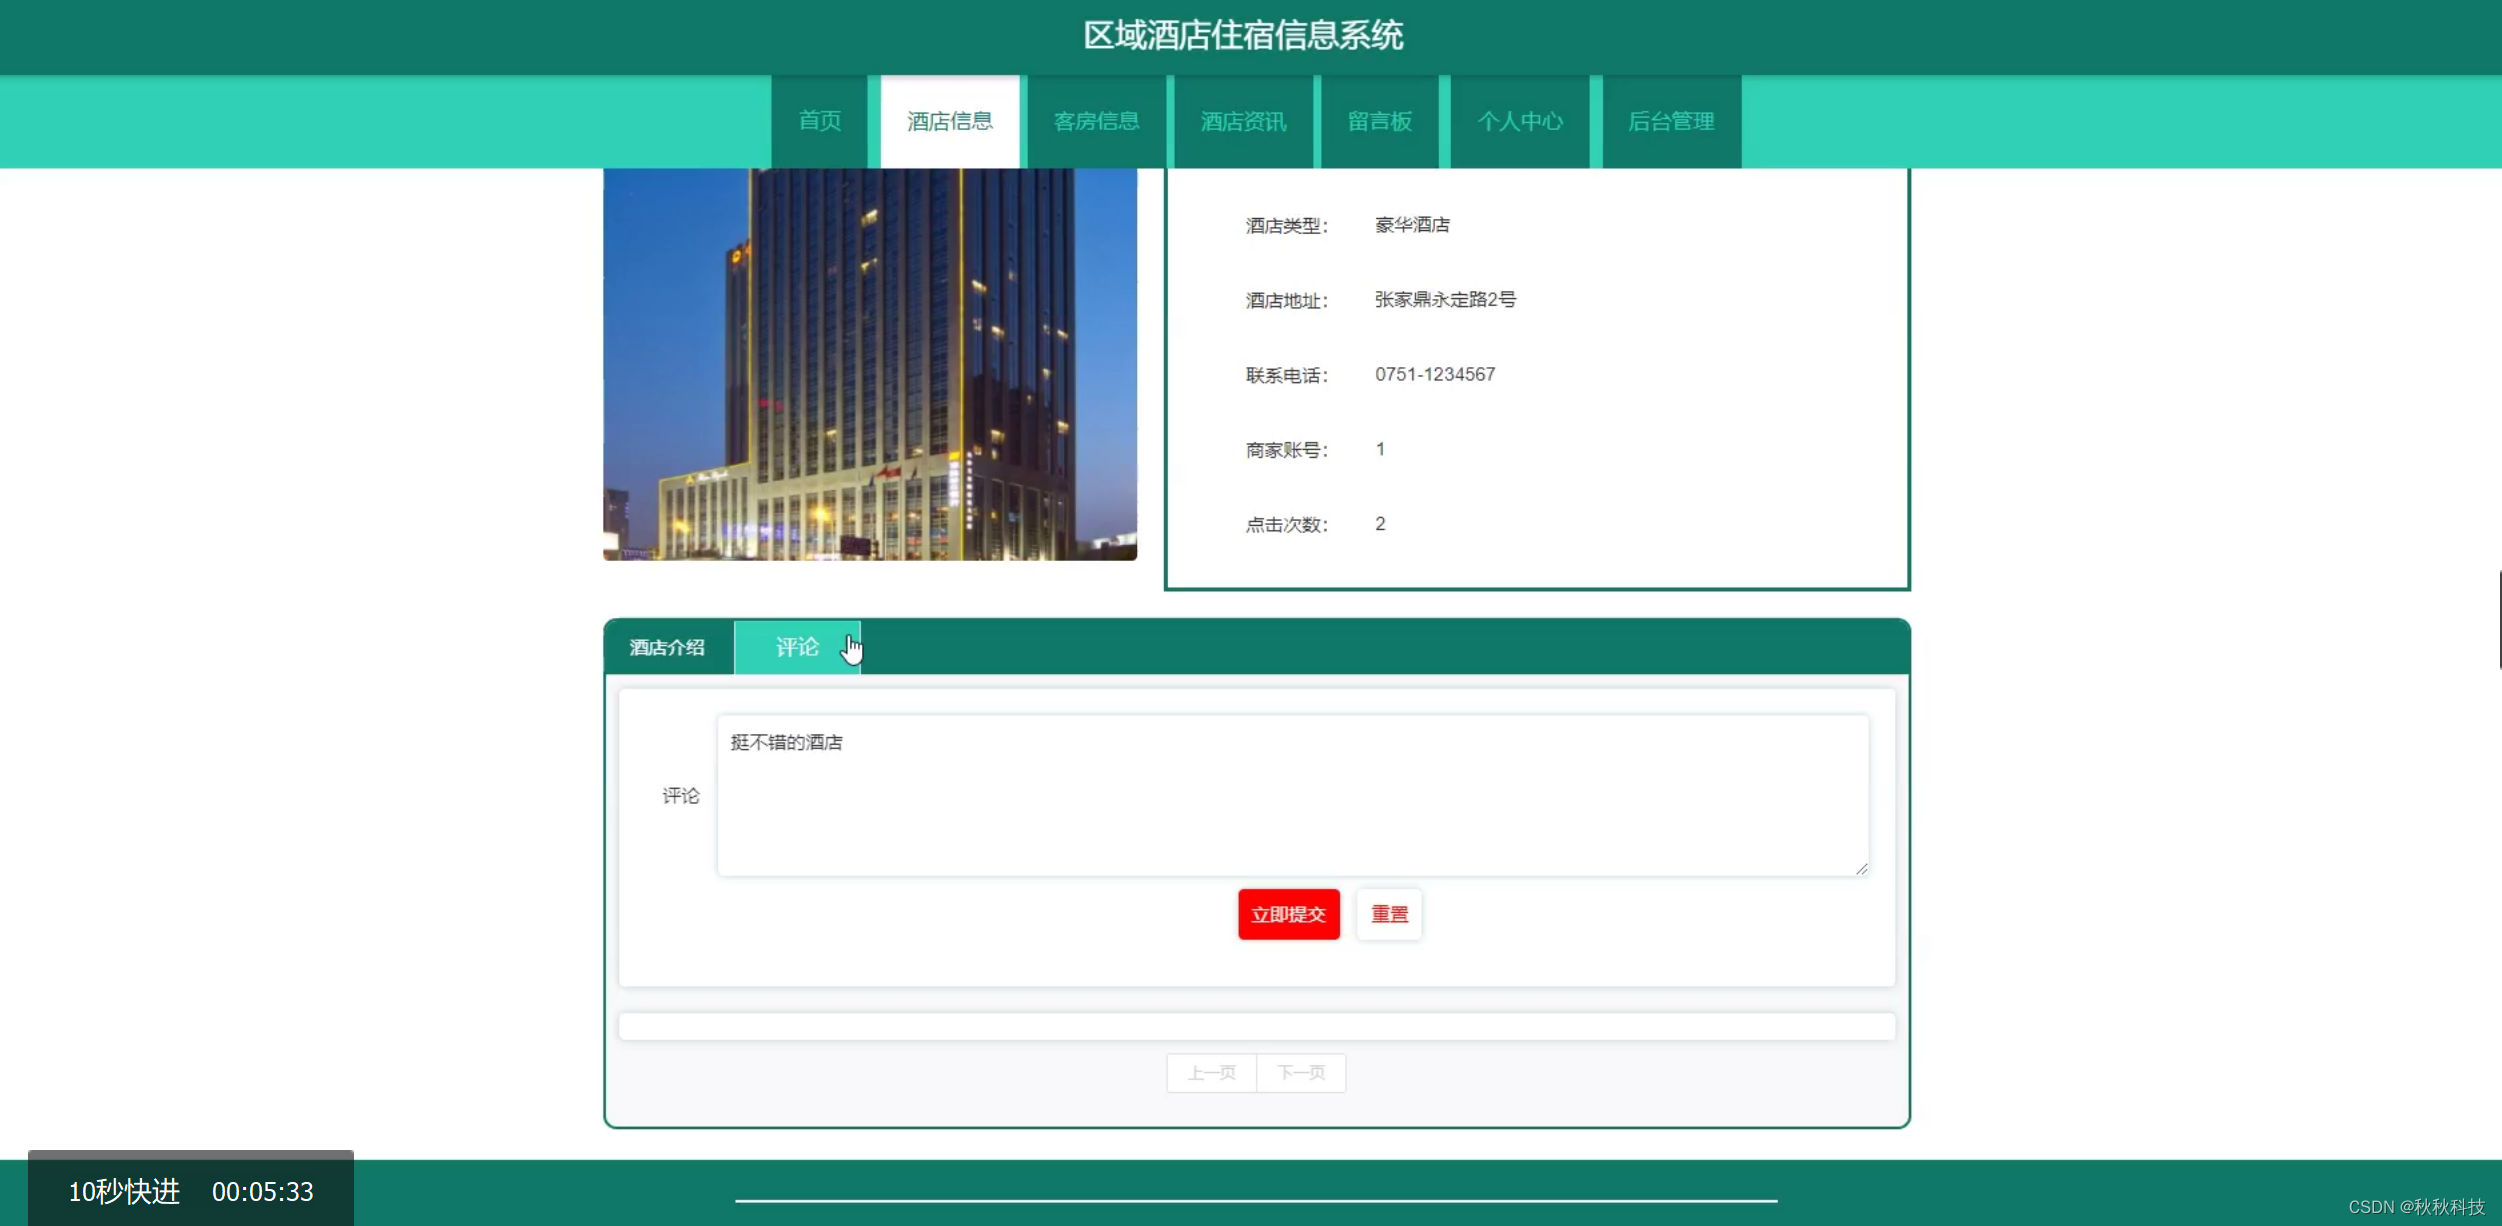Switch to the 酒店介绍 tab
The width and height of the screenshot is (2502, 1226).
[667, 647]
